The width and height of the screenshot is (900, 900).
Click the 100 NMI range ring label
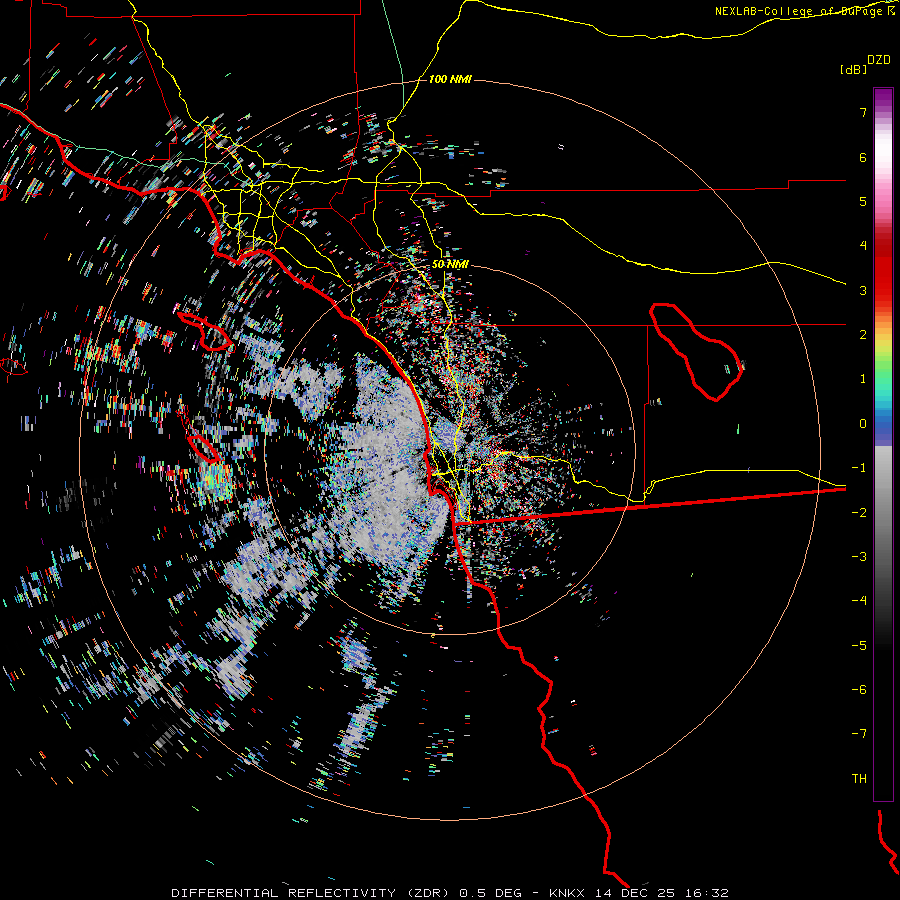tap(450, 79)
